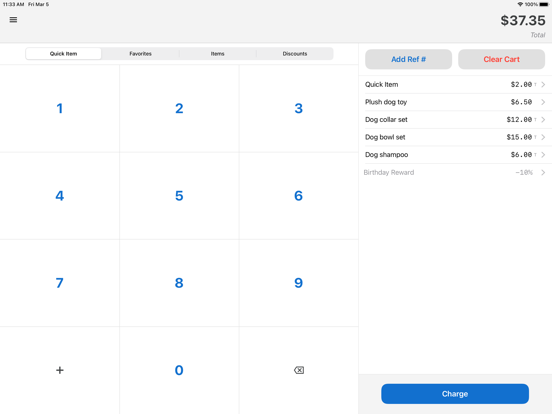Image resolution: width=552 pixels, height=414 pixels.
Task: Switch to Favorites tab
Action: point(140,54)
